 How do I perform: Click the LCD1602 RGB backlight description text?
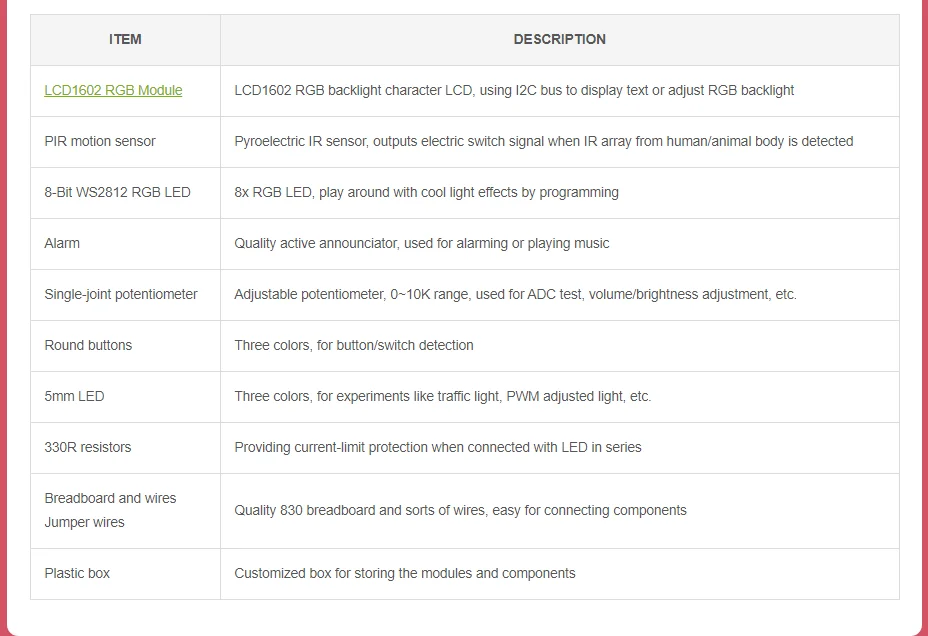(514, 90)
